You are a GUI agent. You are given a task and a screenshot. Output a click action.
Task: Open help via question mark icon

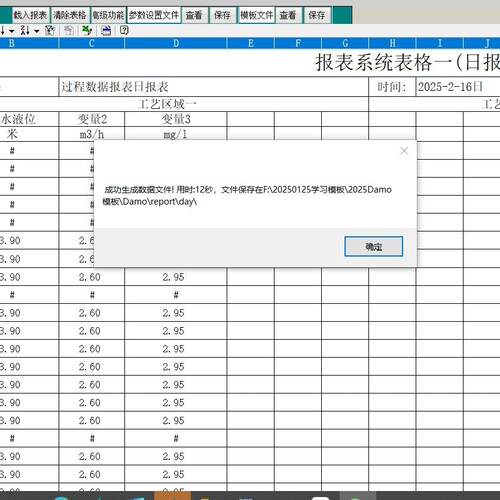pos(124,30)
